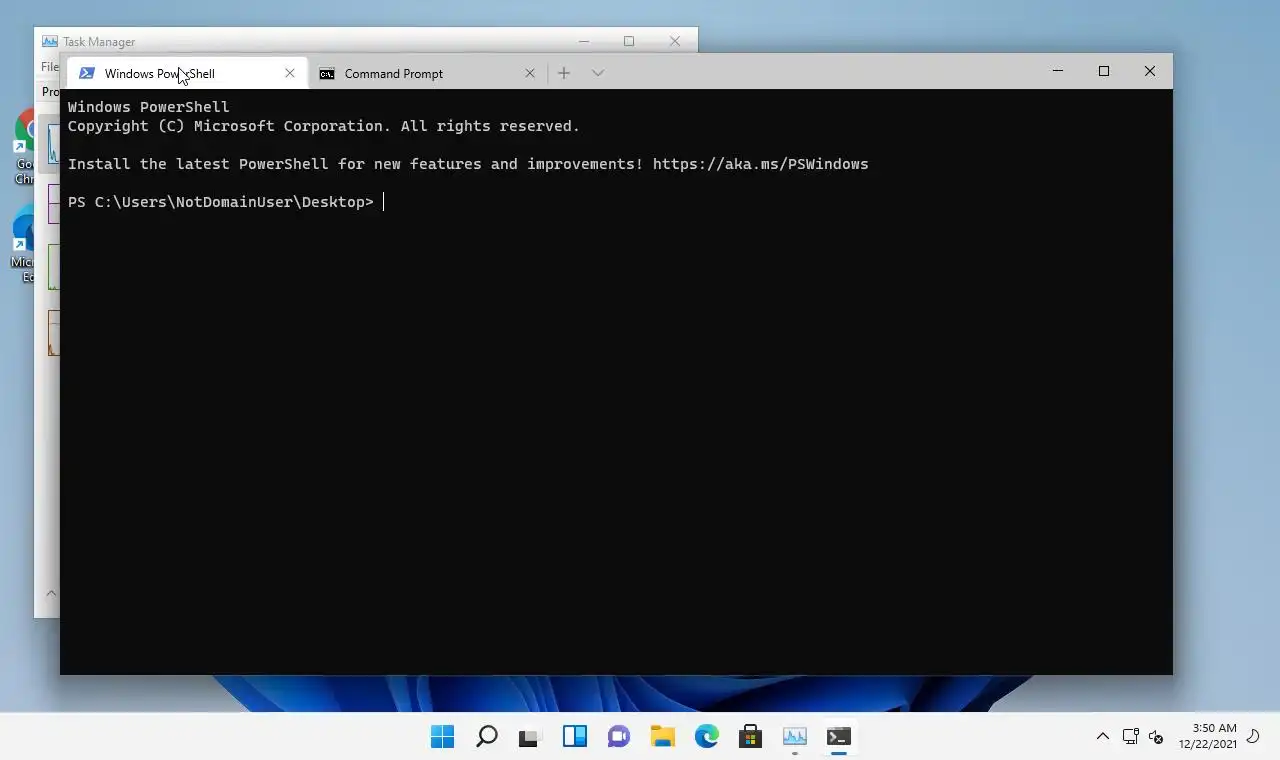The width and height of the screenshot is (1280, 760).
Task: Close the Windows PowerShell tab
Action: [290, 73]
